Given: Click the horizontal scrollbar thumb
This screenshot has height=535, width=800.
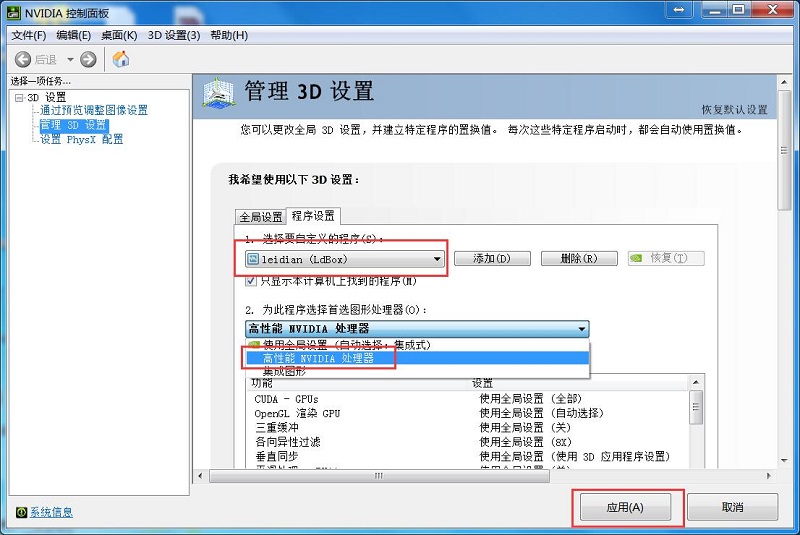Looking at the screenshot, I should tap(379, 476).
